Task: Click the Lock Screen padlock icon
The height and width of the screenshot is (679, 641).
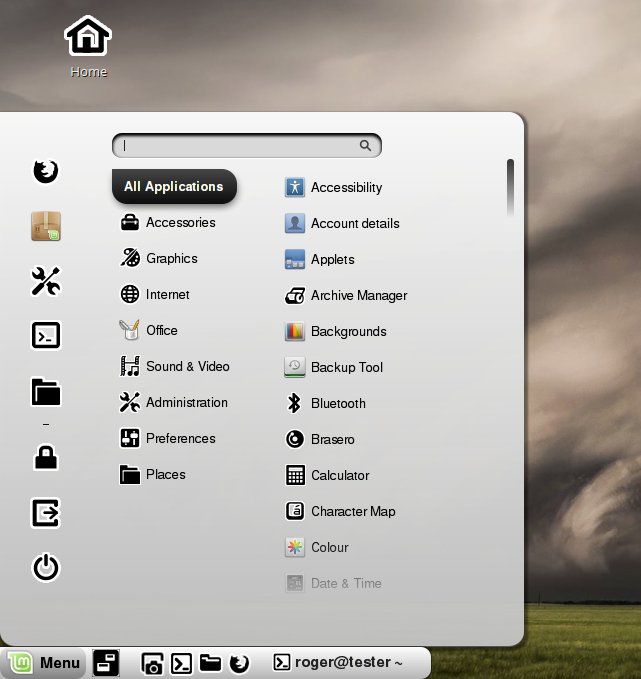Action: (46, 457)
